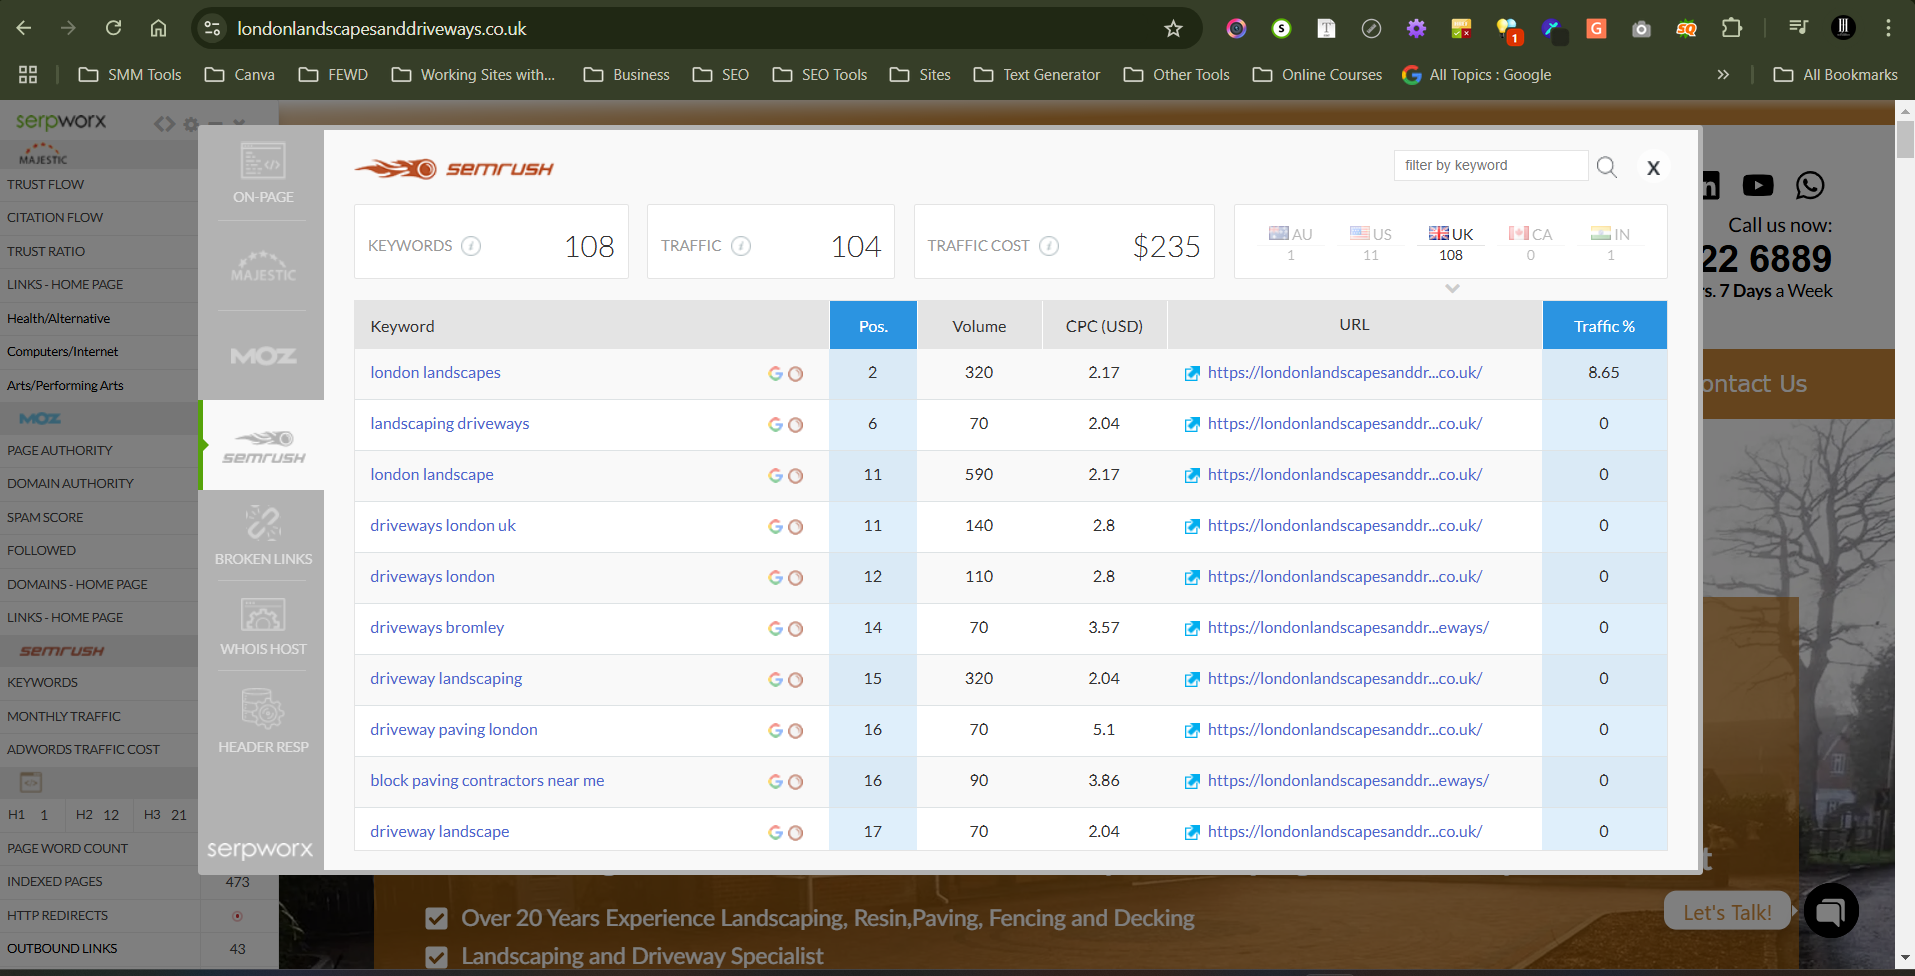Viewport: 1915px width, 976px height.
Task: Open the Text Generator bookmark folder
Action: [1037, 74]
